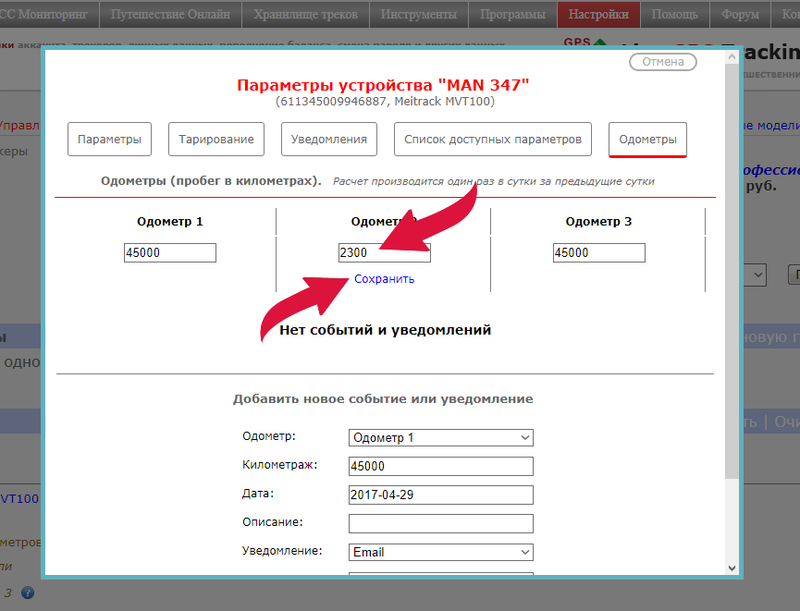Focus the Одометр 1 value field
Screen dimensions: 800x611
click(x=170, y=253)
